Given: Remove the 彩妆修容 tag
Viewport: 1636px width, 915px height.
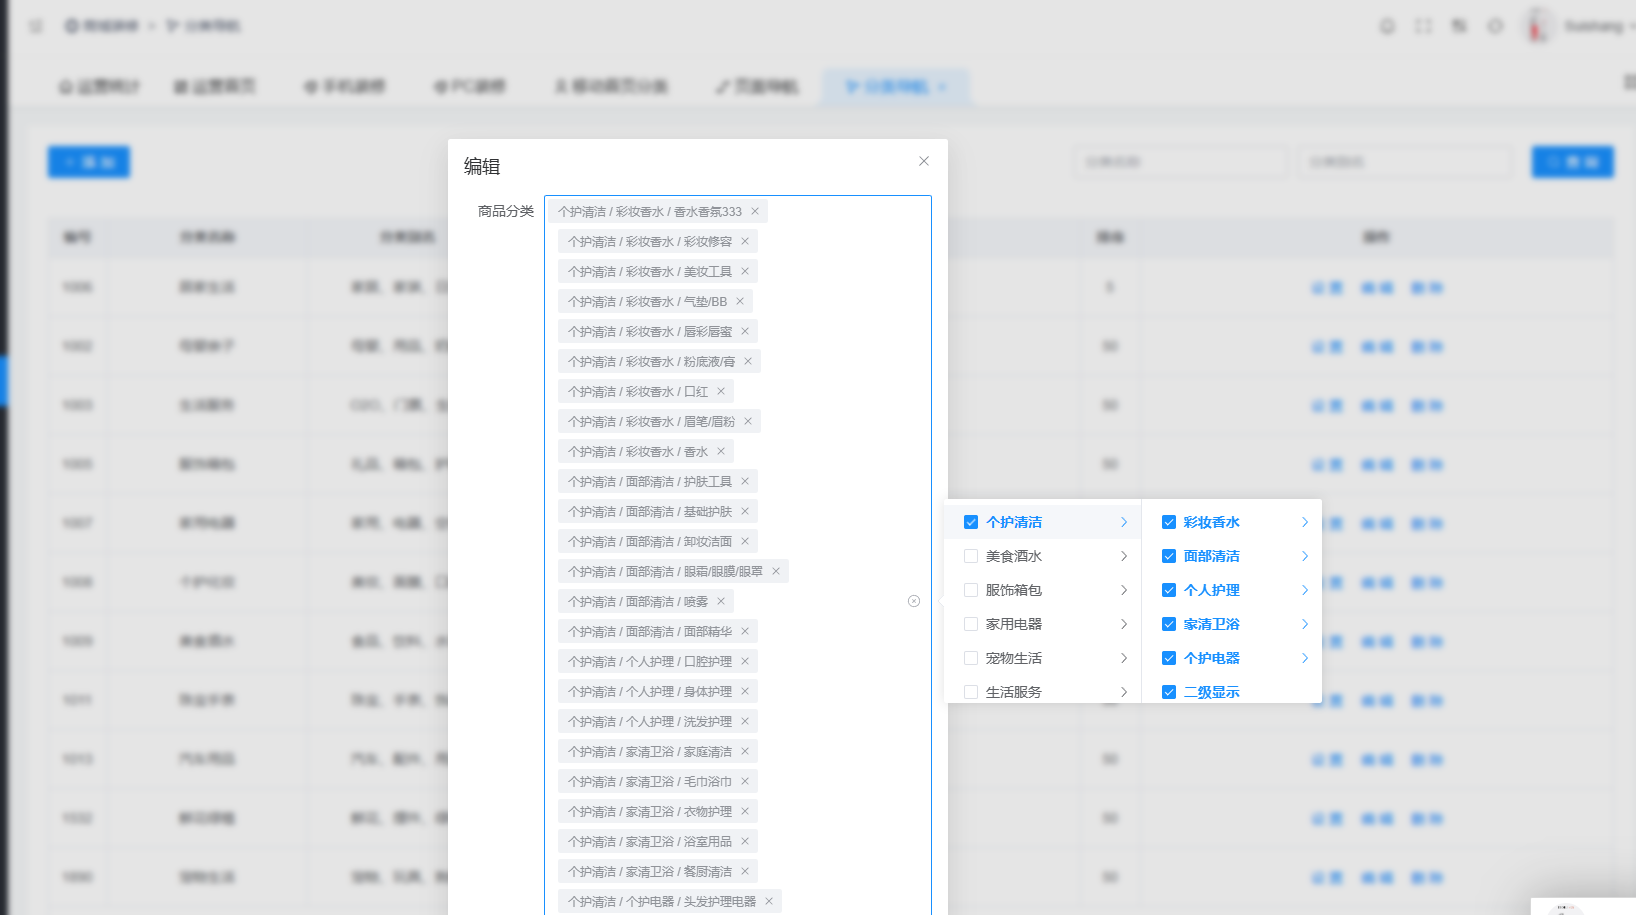Looking at the screenshot, I should (745, 241).
